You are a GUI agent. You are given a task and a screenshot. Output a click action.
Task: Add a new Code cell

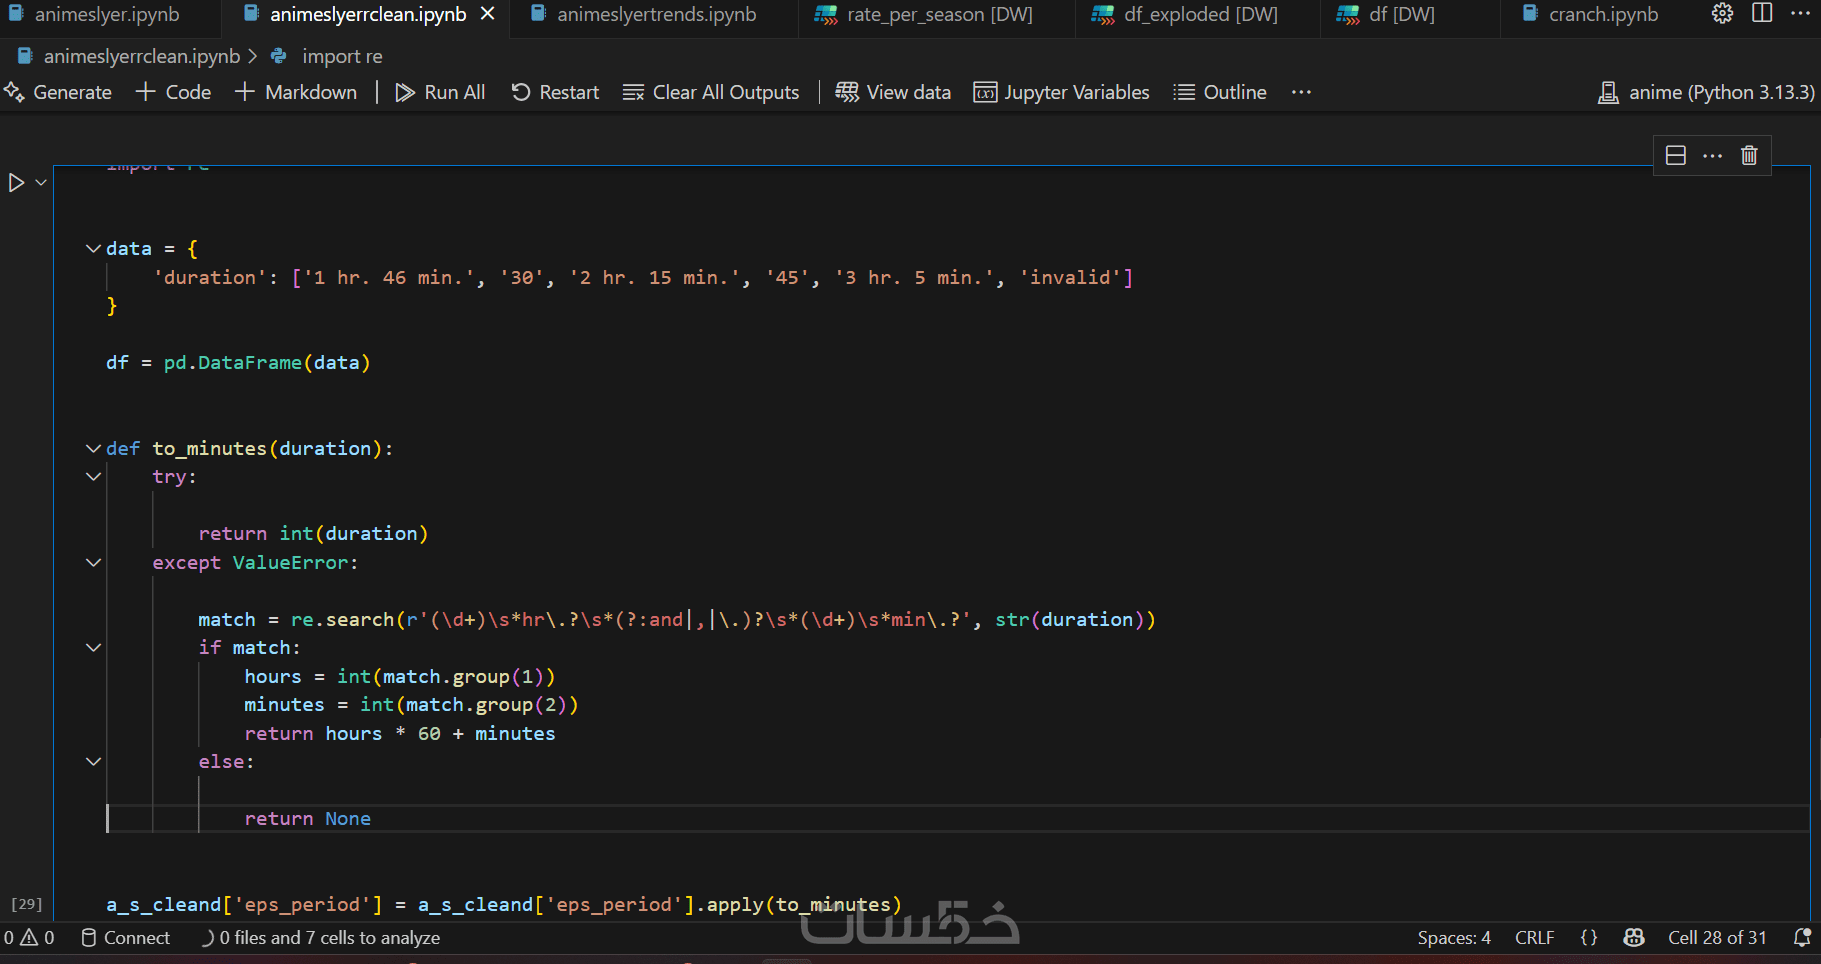(174, 92)
